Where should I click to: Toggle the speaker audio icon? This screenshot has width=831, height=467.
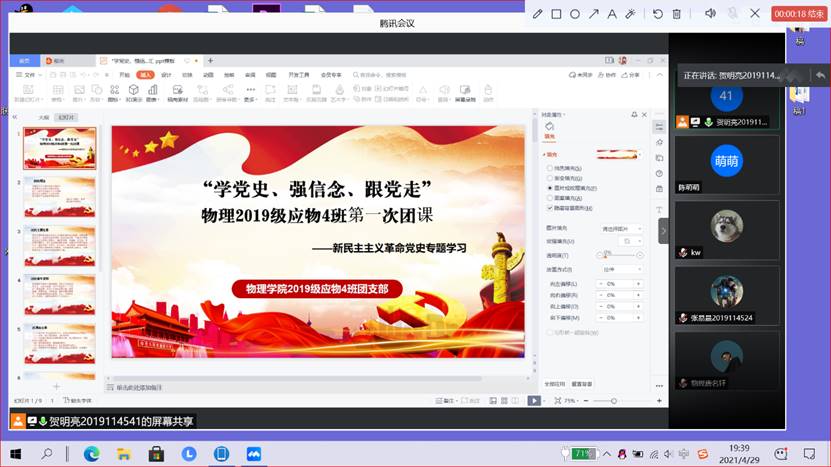(x=710, y=14)
